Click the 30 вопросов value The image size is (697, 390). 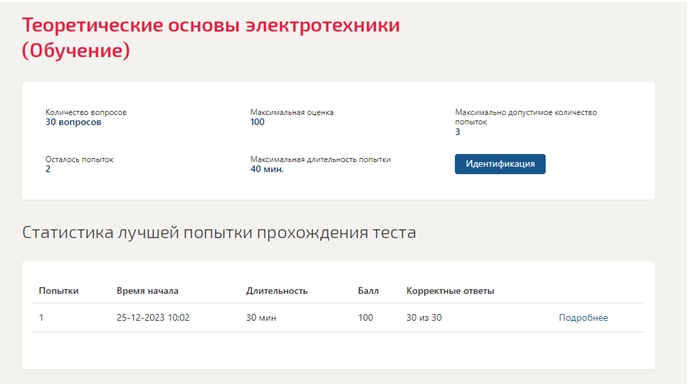coord(73,122)
